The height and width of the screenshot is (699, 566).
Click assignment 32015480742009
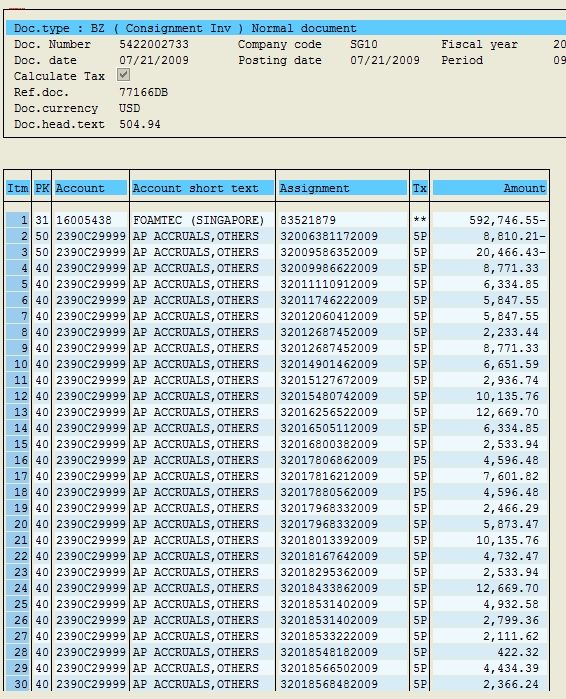pos(329,396)
